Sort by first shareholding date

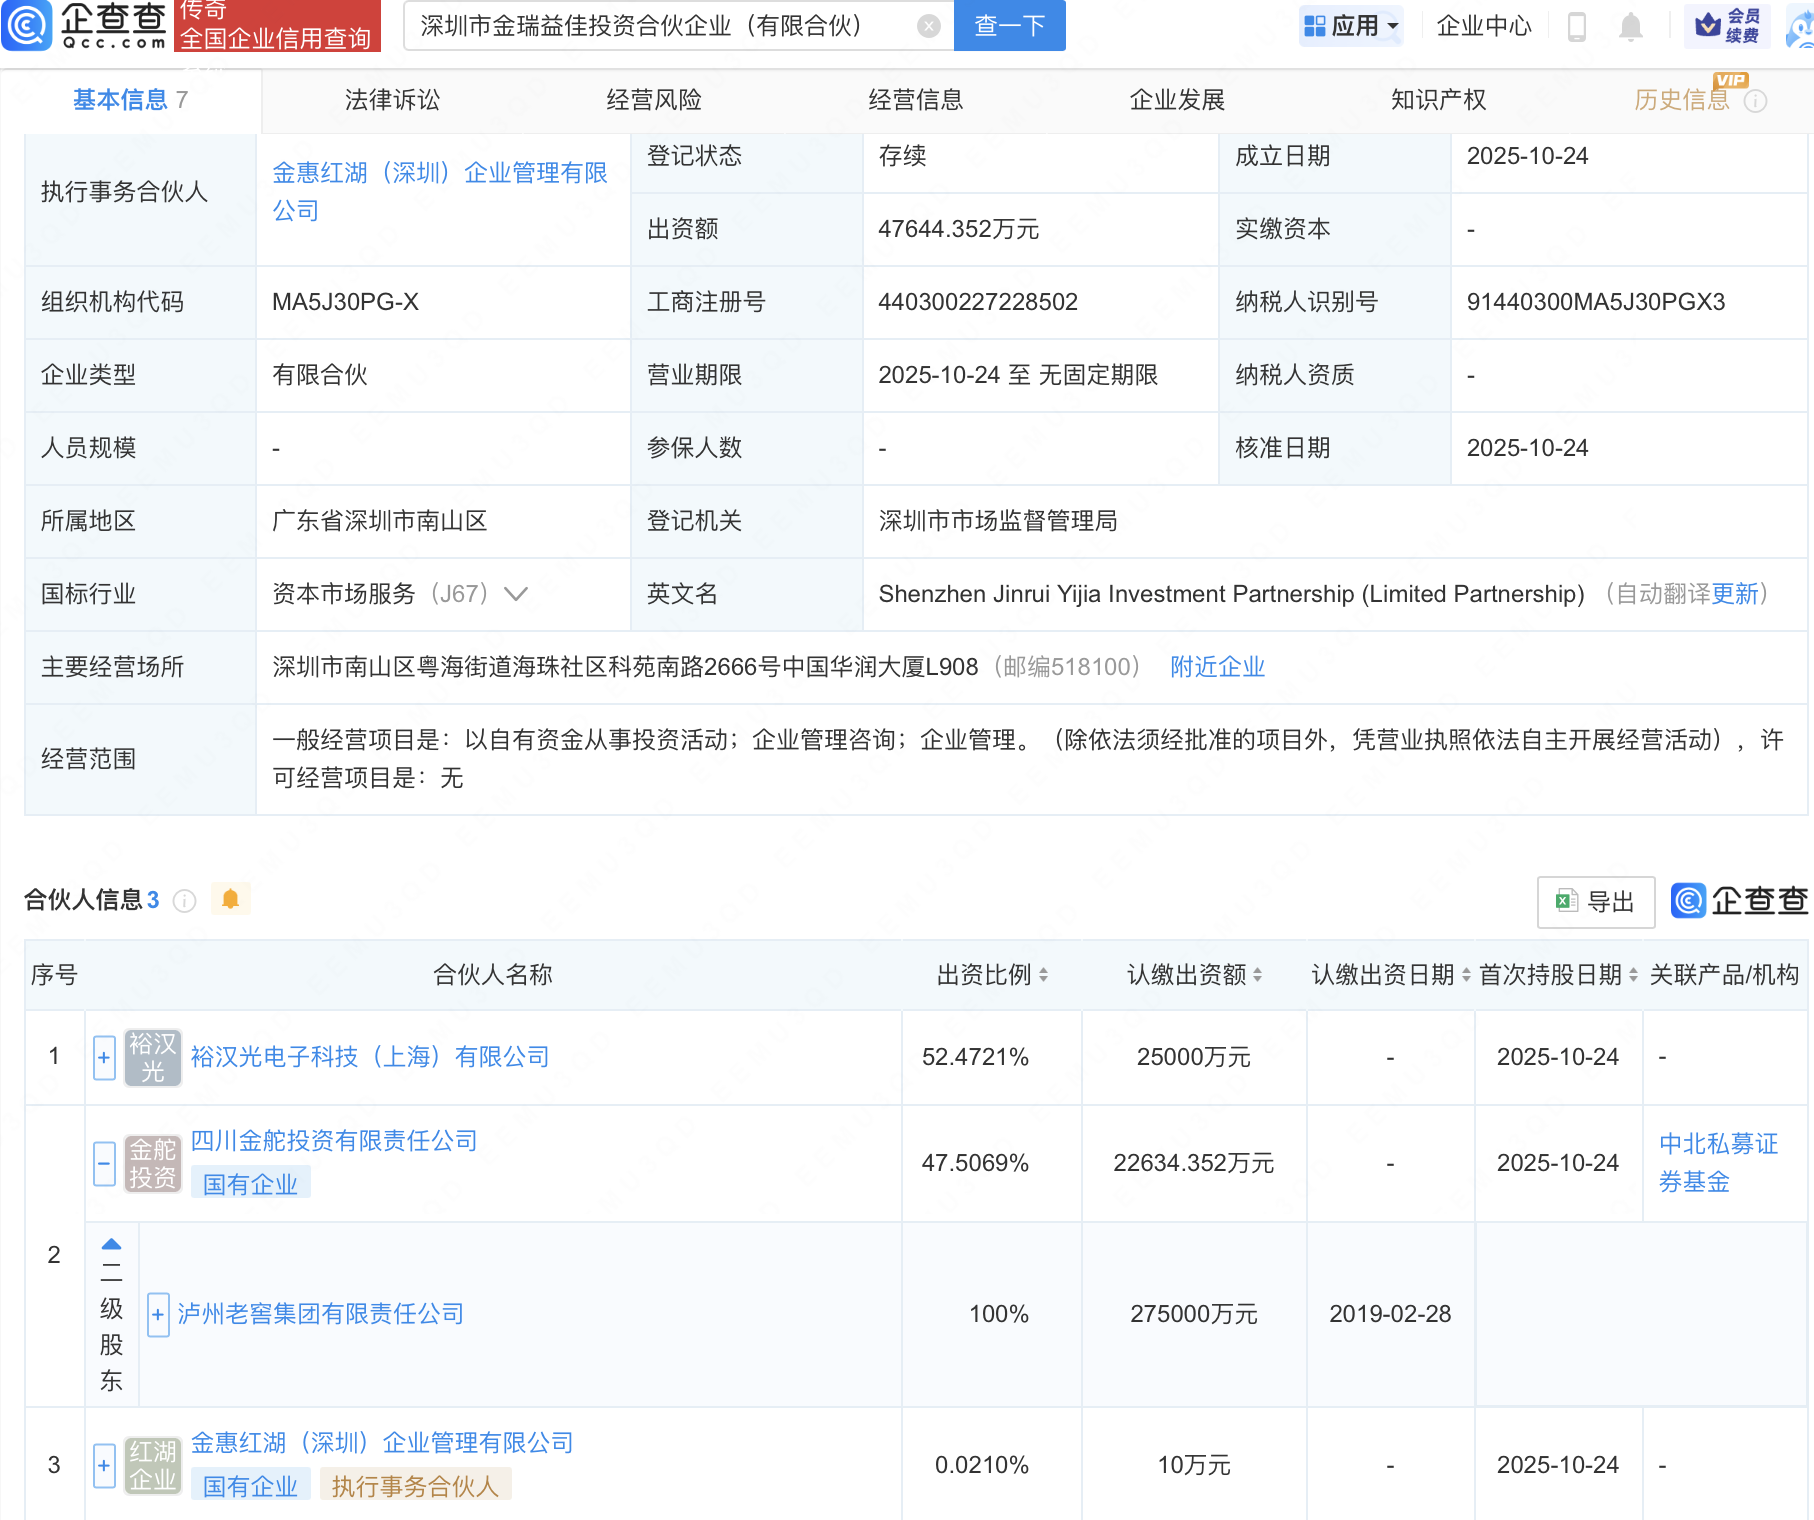[1633, 975]
